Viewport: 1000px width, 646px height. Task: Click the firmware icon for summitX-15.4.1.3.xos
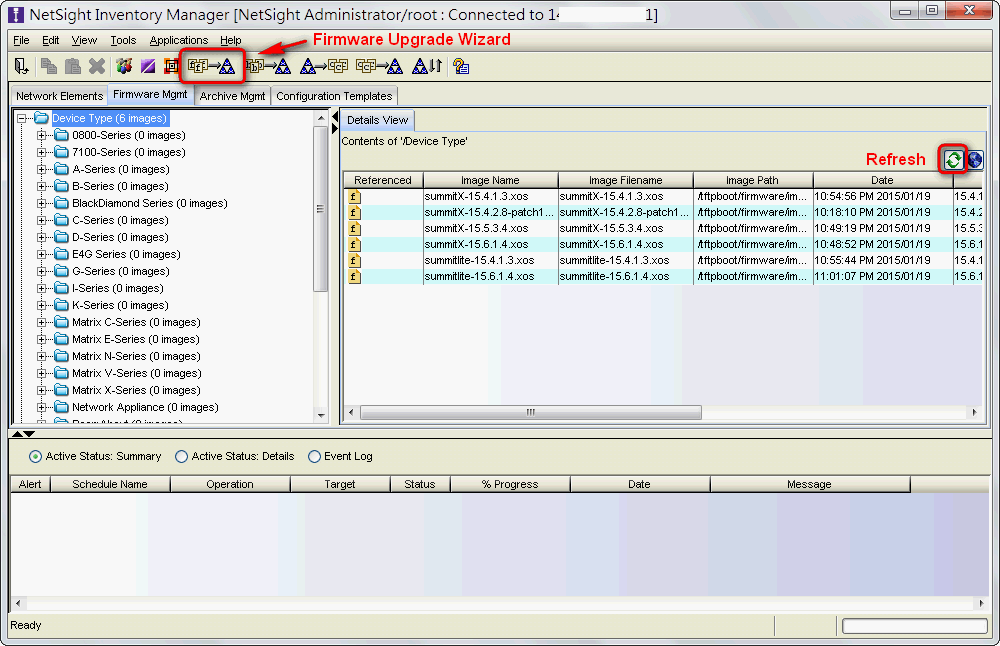pyautogui.click(x=355, y=196)
